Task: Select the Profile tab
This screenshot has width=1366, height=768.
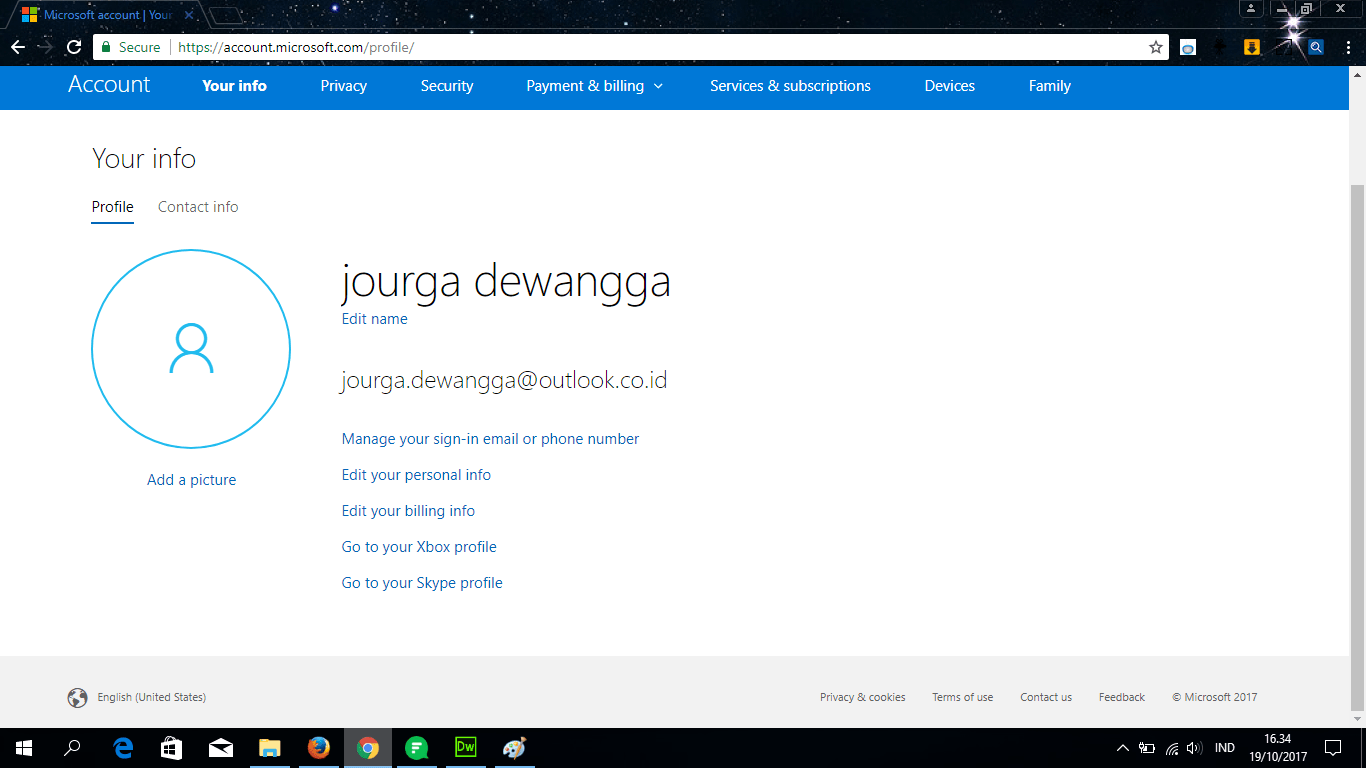Action: click(x=112, y=207)
